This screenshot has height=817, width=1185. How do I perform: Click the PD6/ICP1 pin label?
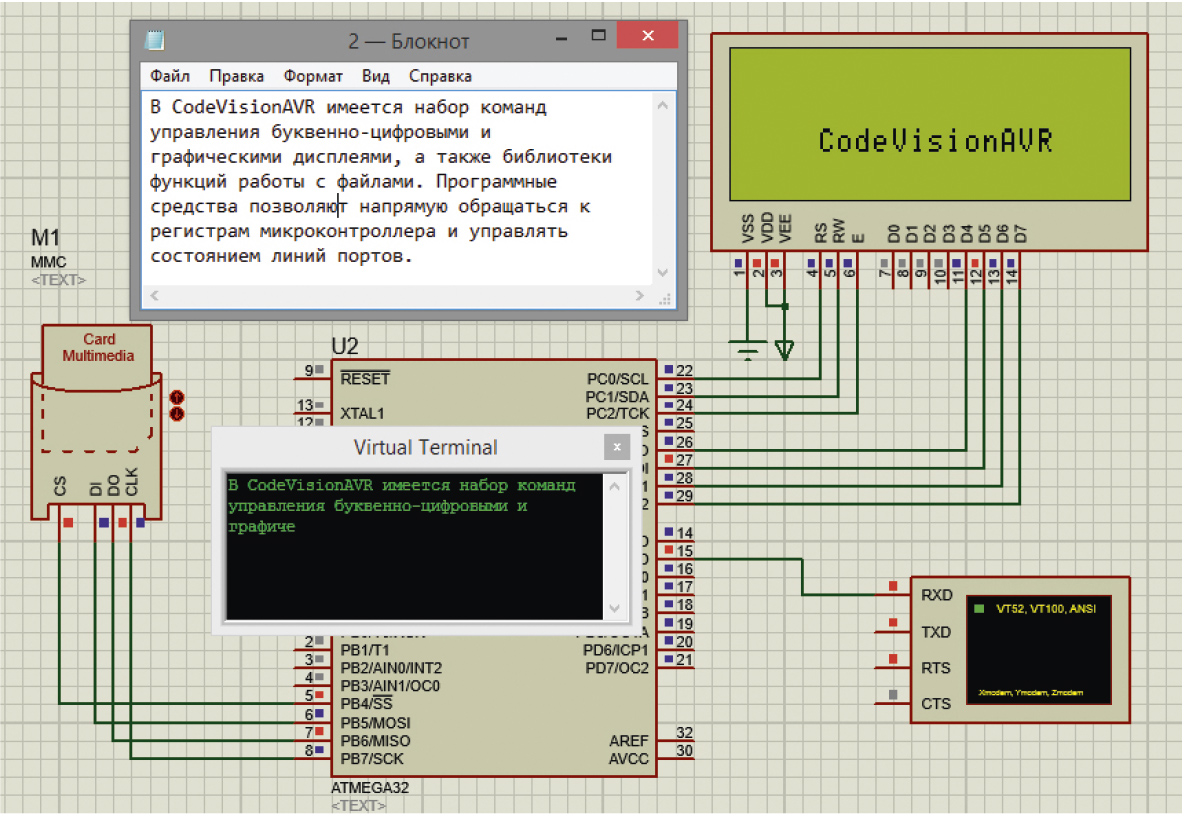pos(615,650)
